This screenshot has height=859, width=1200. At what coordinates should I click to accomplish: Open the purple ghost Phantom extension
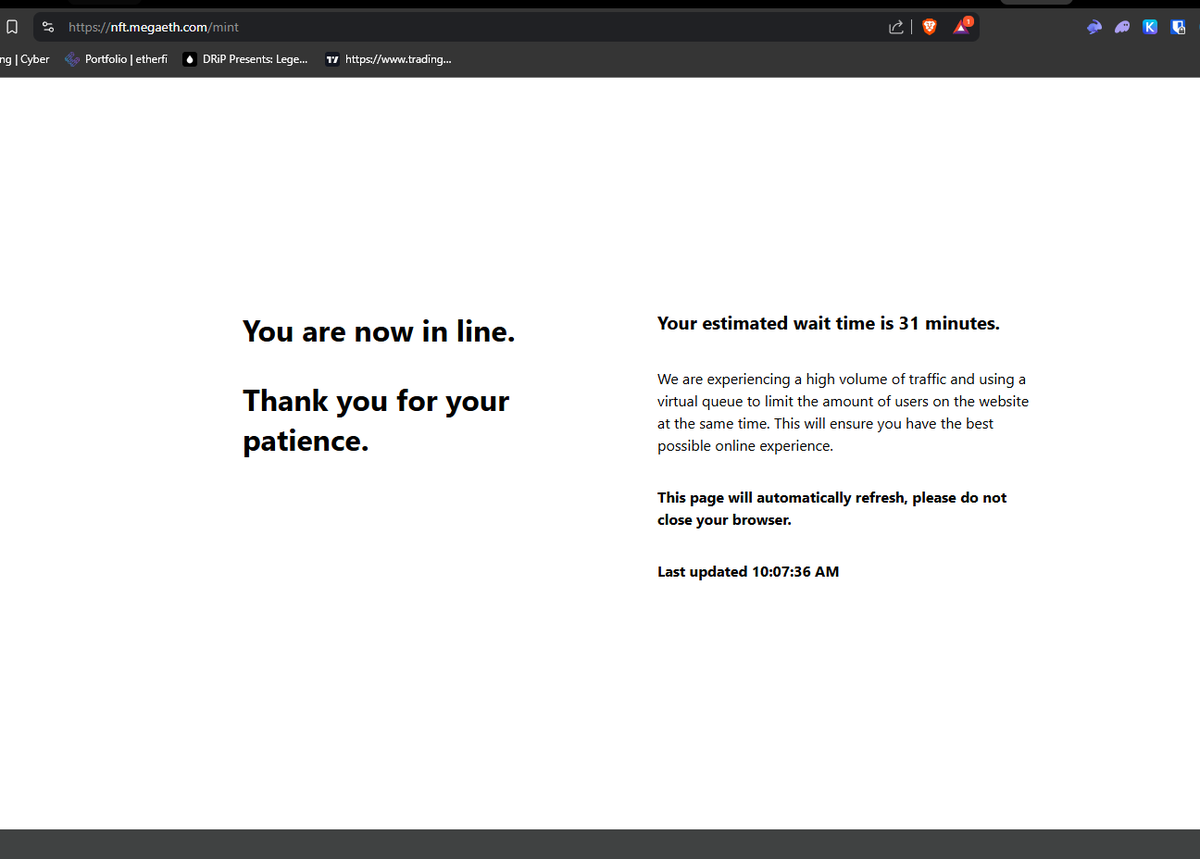click(x=1123, y=28)
